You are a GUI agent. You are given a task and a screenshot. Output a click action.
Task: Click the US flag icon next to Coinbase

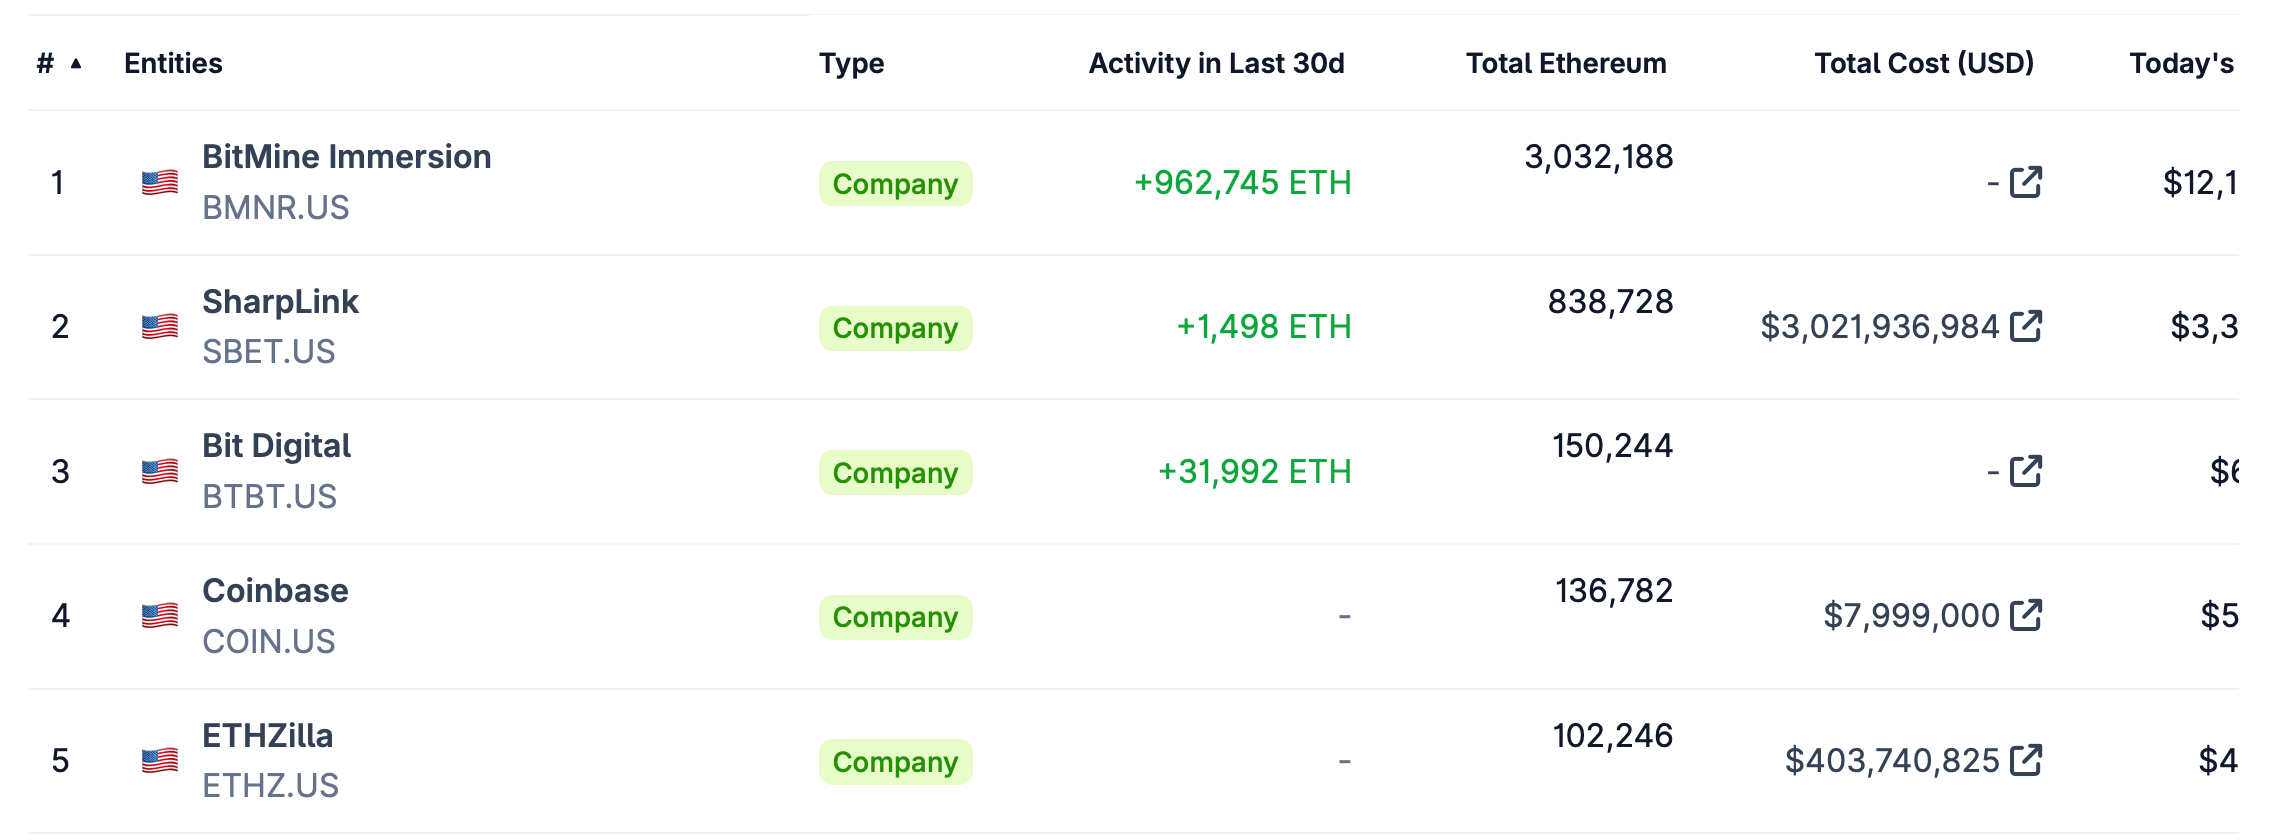[x=160, y=616]
